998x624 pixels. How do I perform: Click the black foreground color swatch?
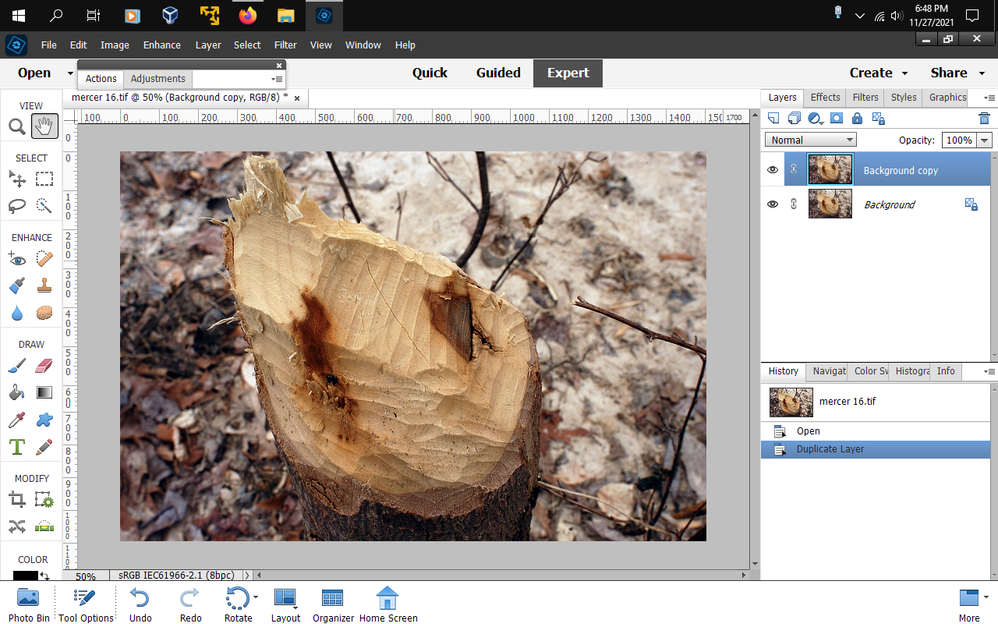[x=24, y=576]
